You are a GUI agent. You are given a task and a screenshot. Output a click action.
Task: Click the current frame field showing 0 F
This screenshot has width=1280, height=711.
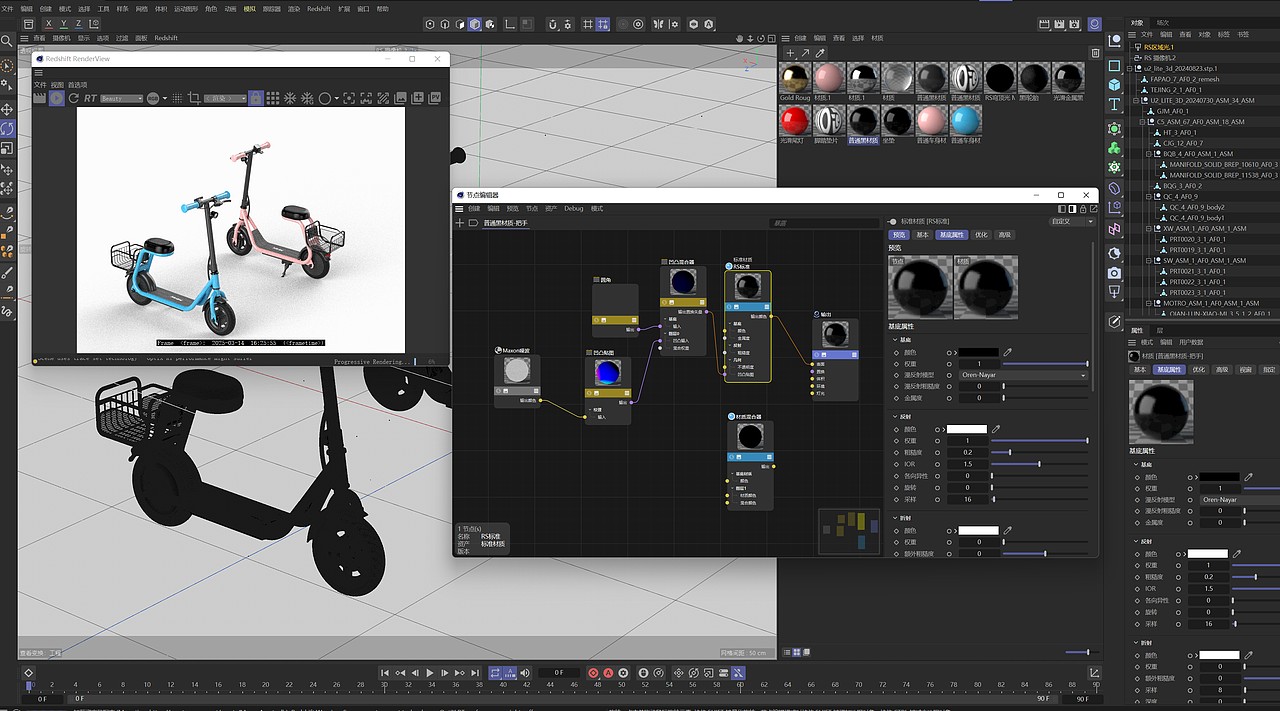tap(559, 673)
